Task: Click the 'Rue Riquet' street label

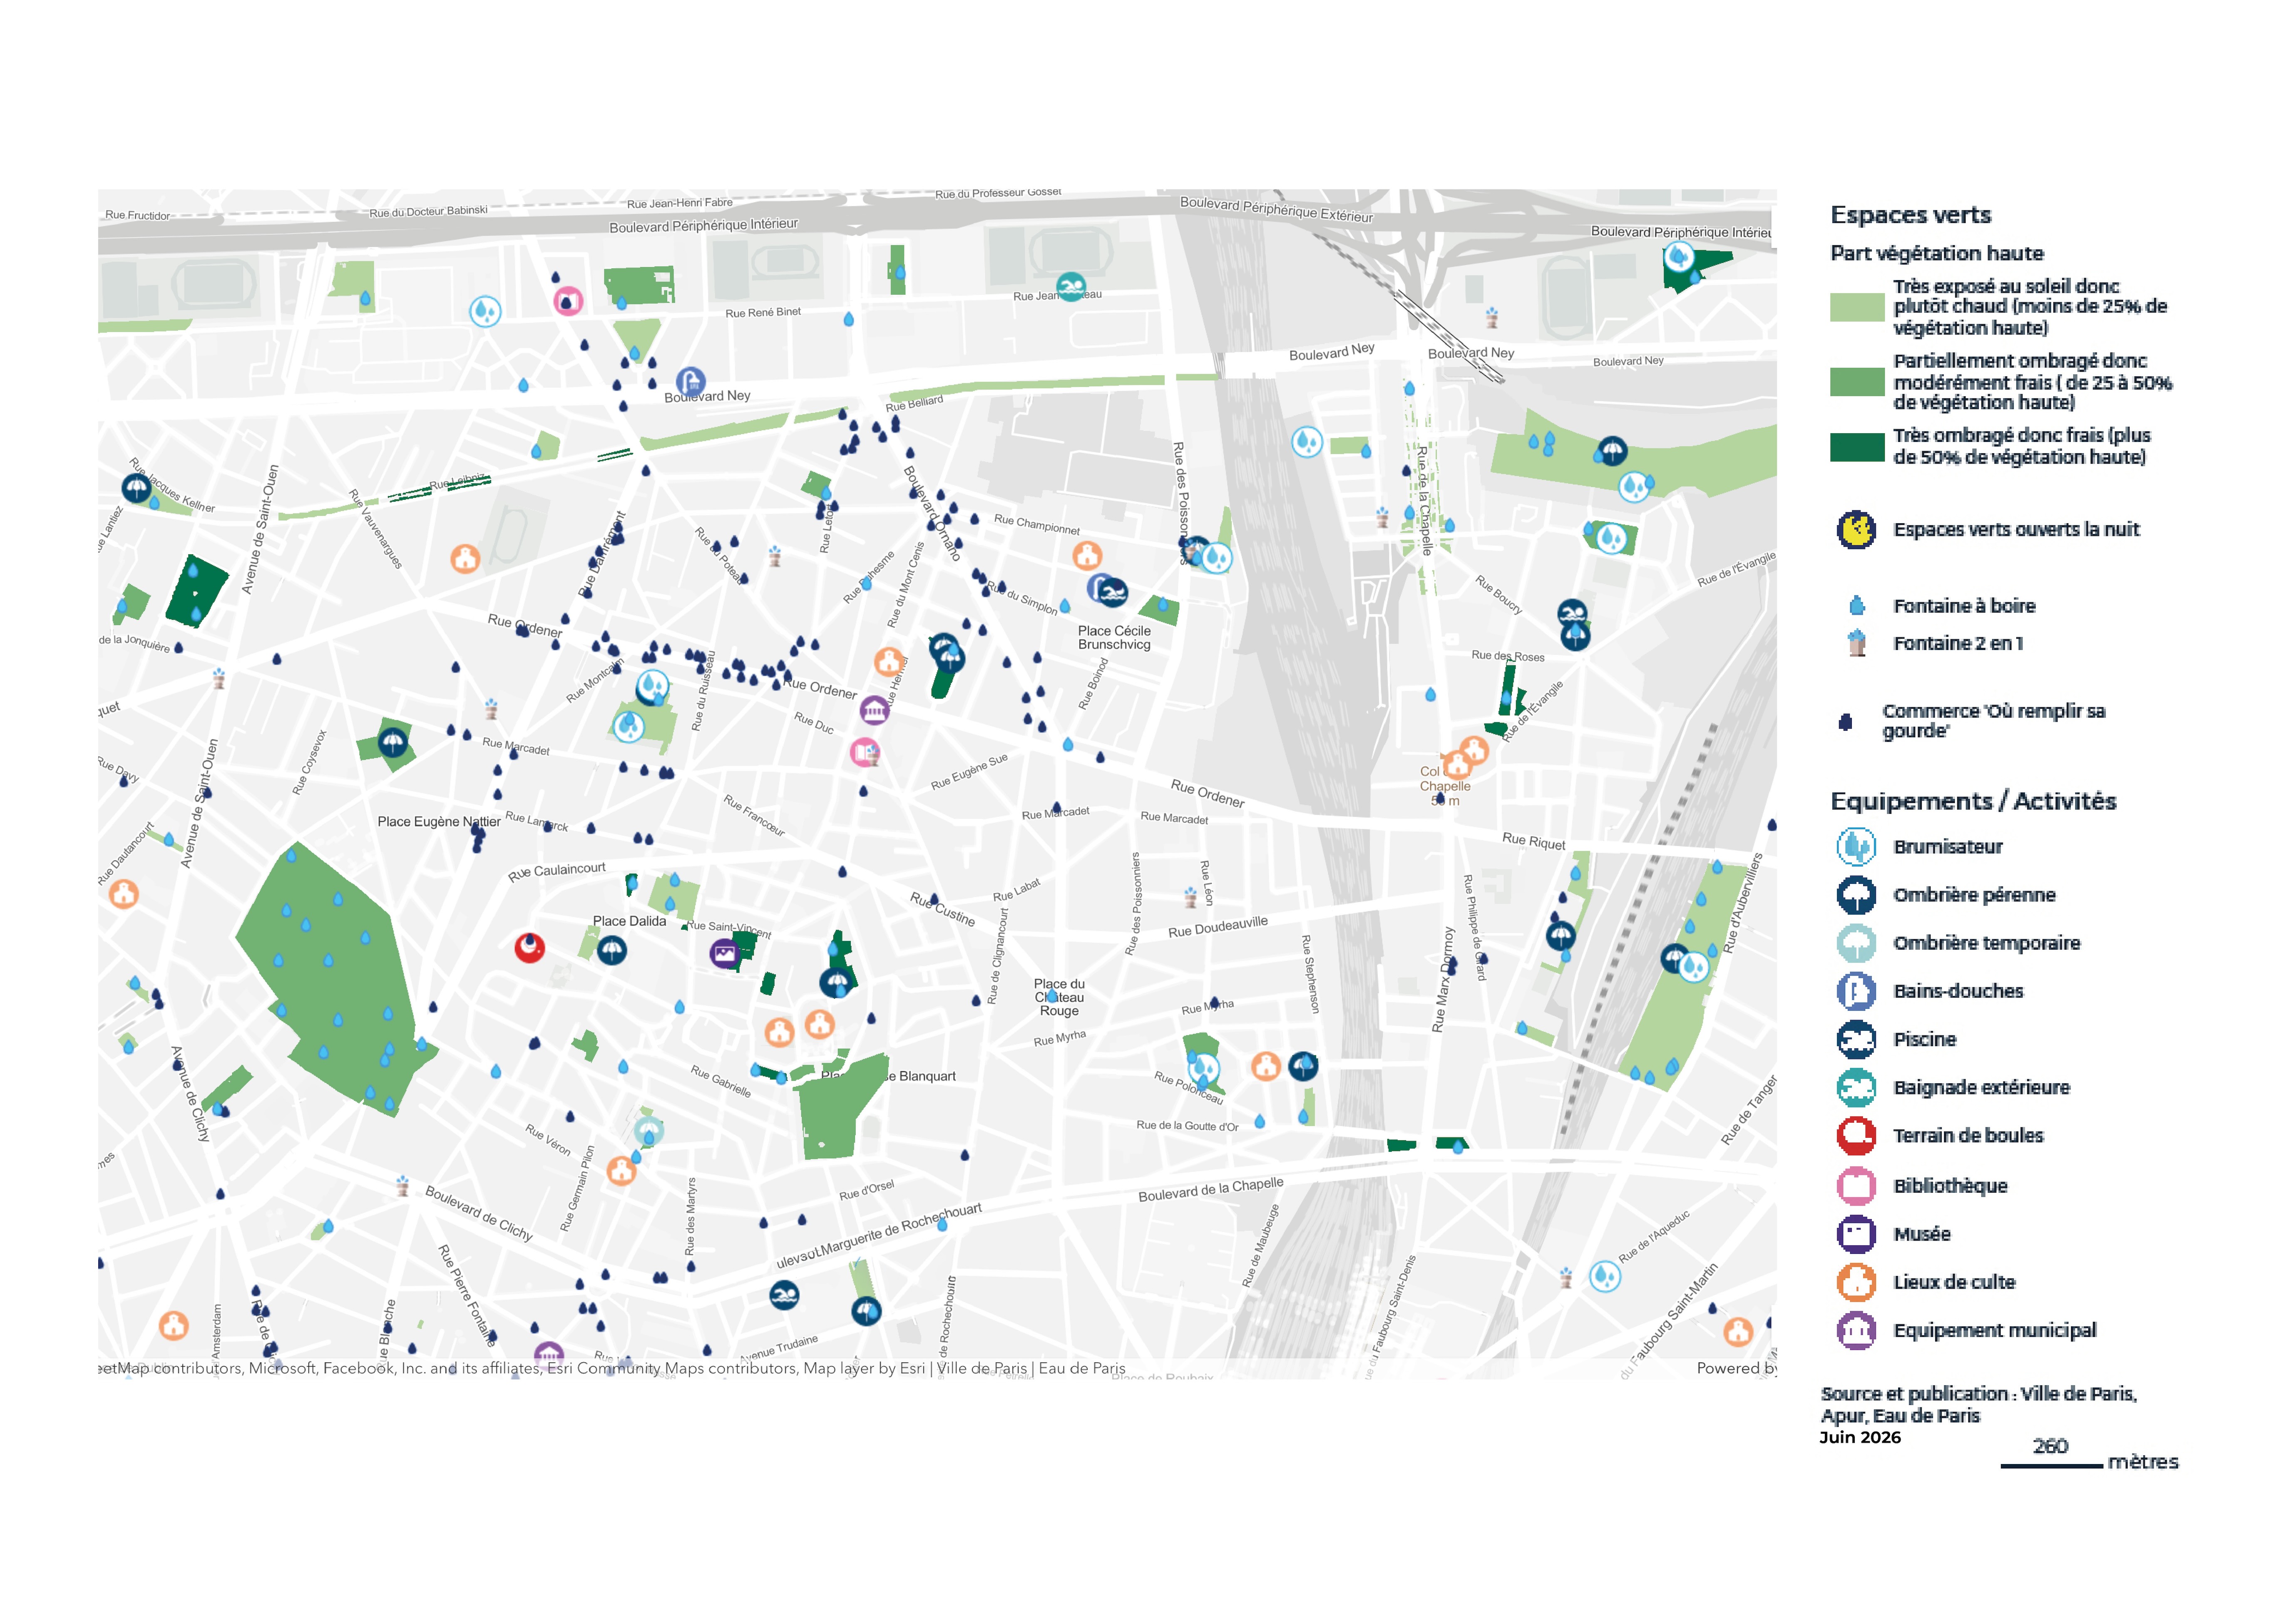Action: click(1534, 841)
